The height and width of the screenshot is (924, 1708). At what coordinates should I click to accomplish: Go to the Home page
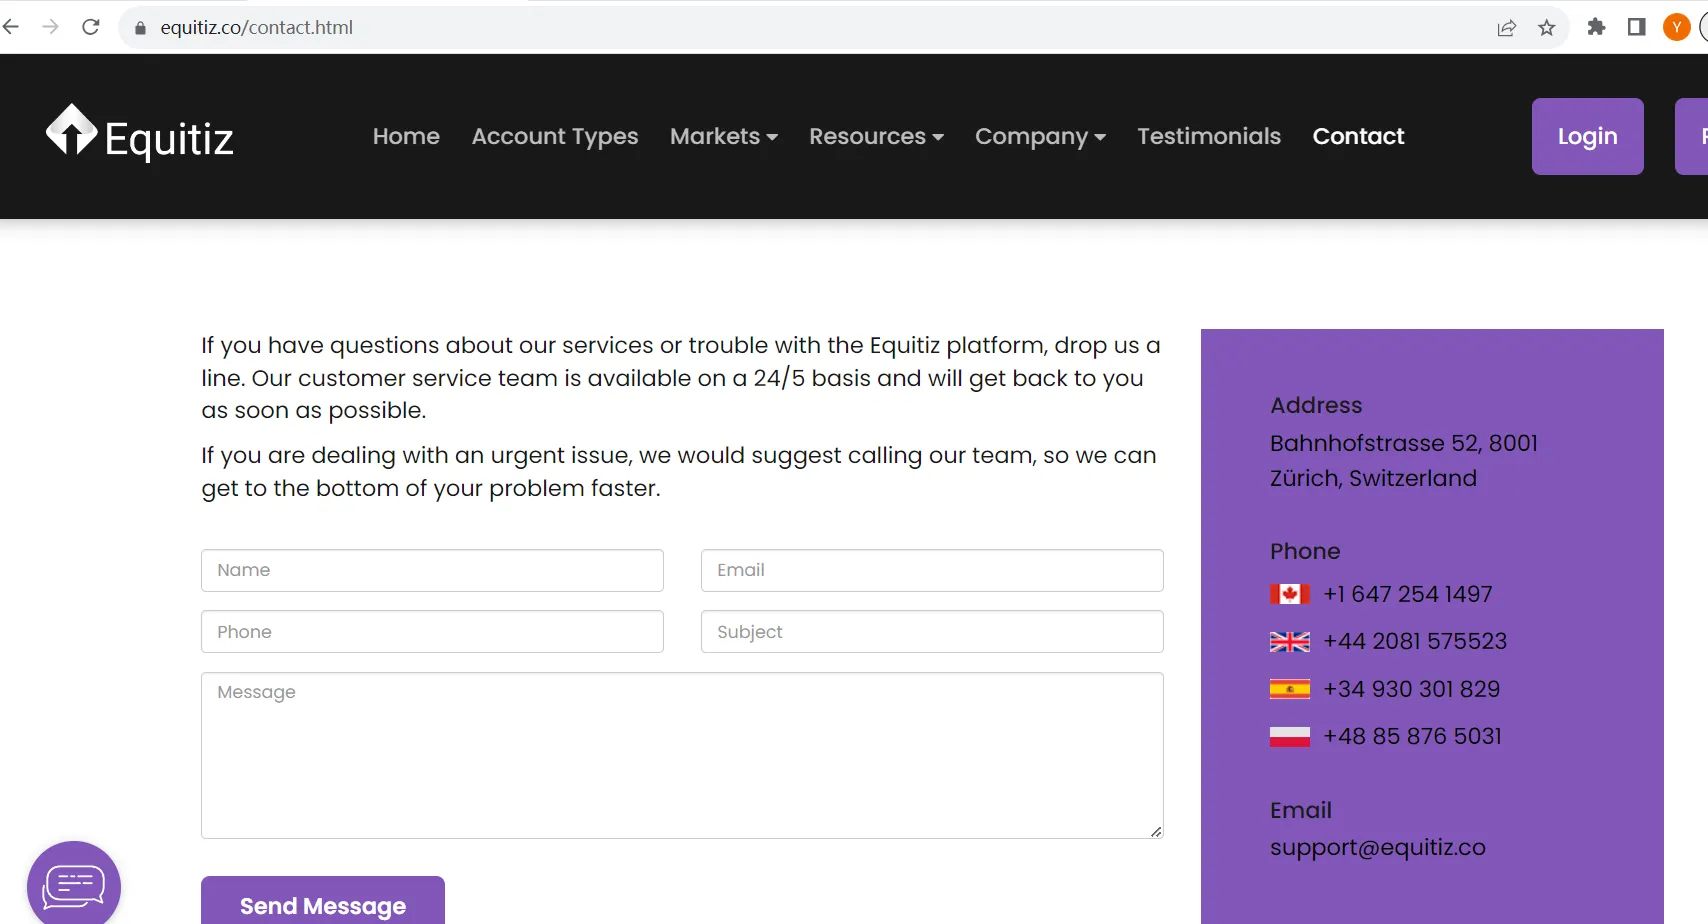[x=406, y=136]
